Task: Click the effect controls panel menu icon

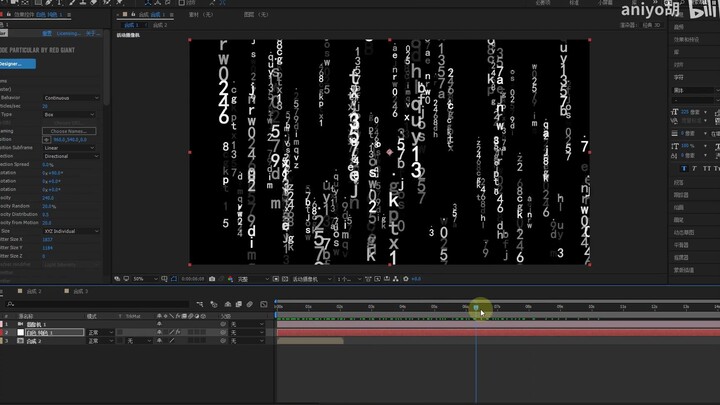Action: [69, 15]
